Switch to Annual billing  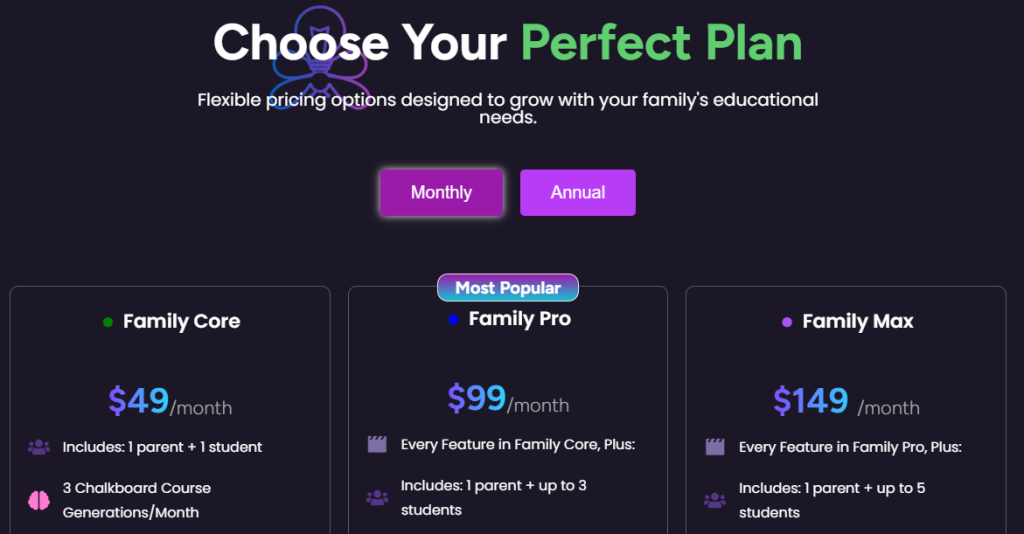coord(577,192)
